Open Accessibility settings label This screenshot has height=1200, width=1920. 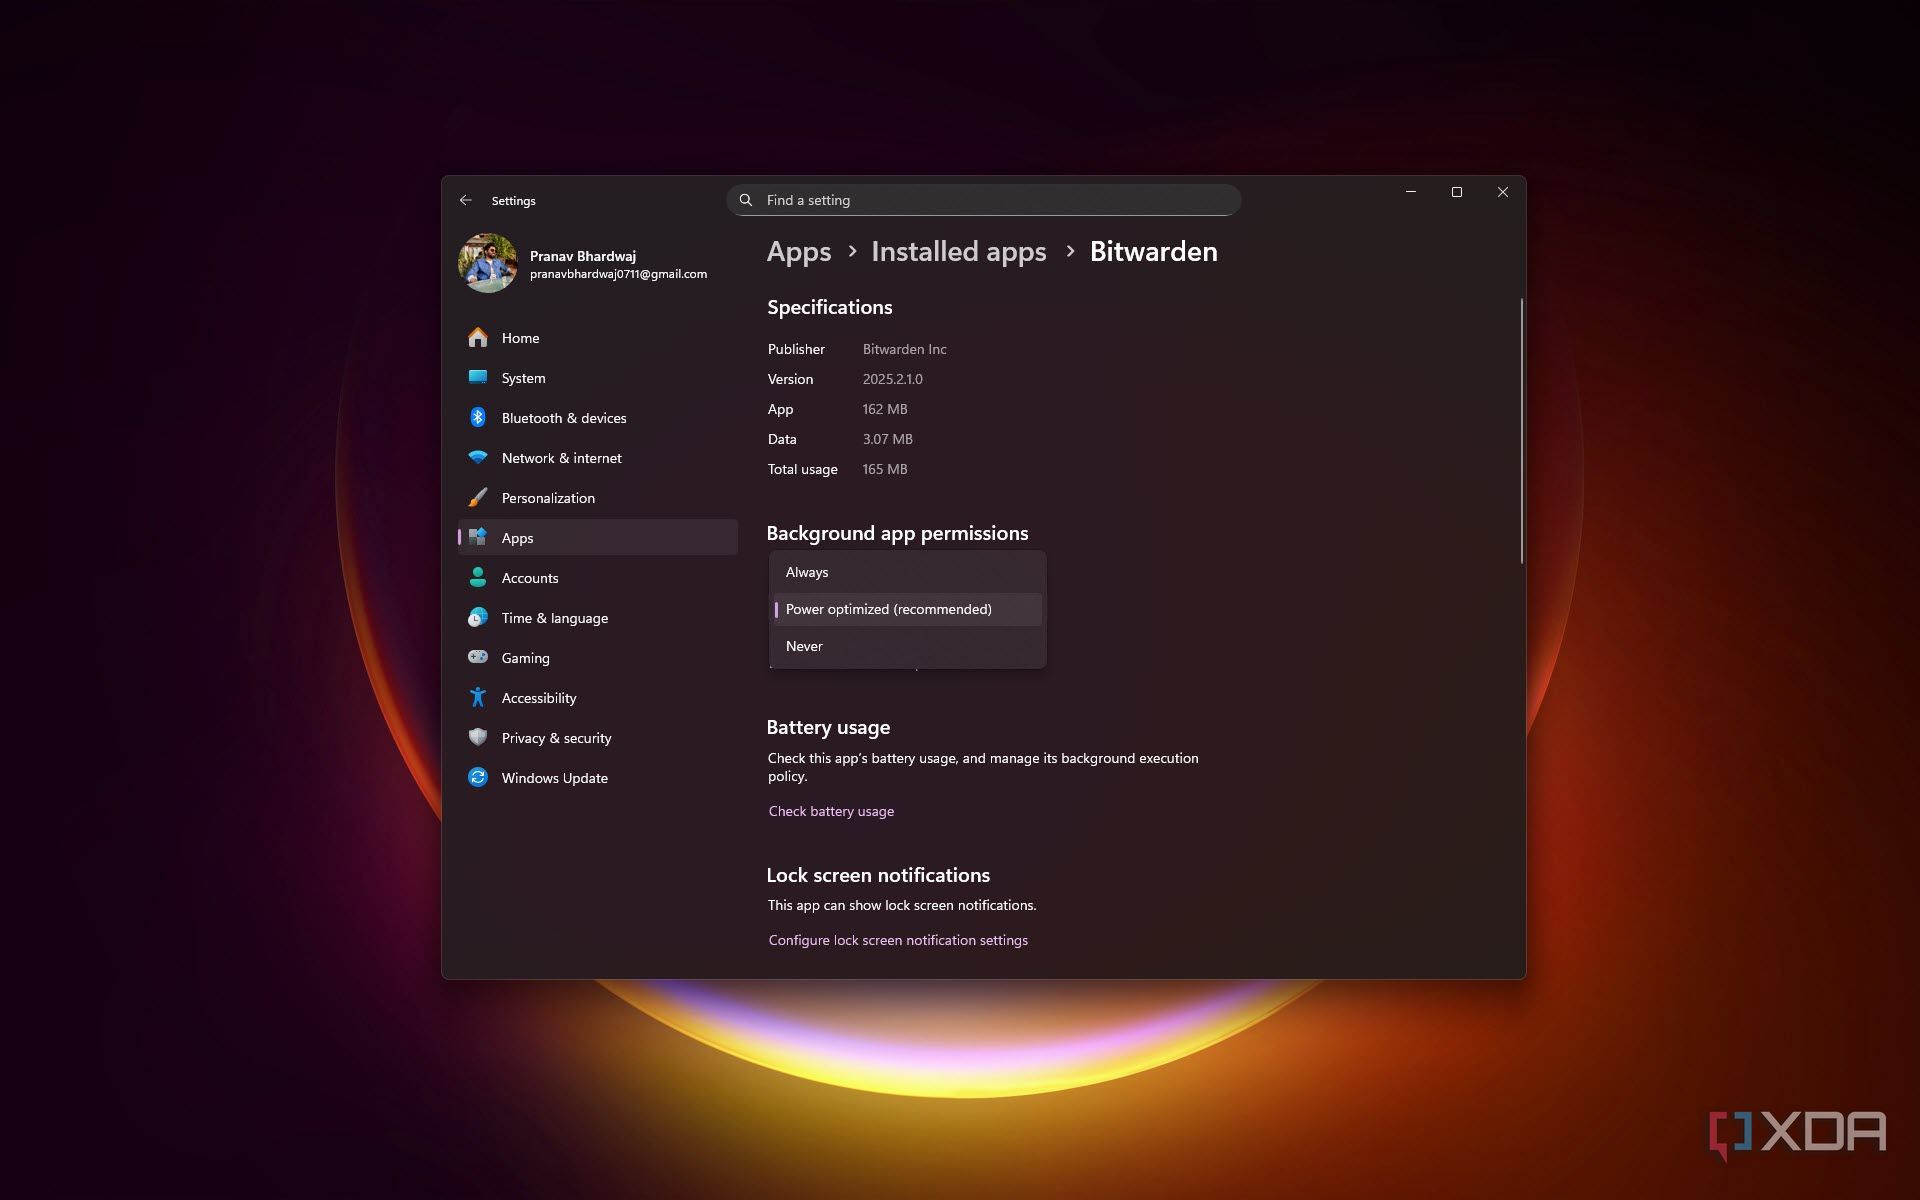tap(539, 698)
